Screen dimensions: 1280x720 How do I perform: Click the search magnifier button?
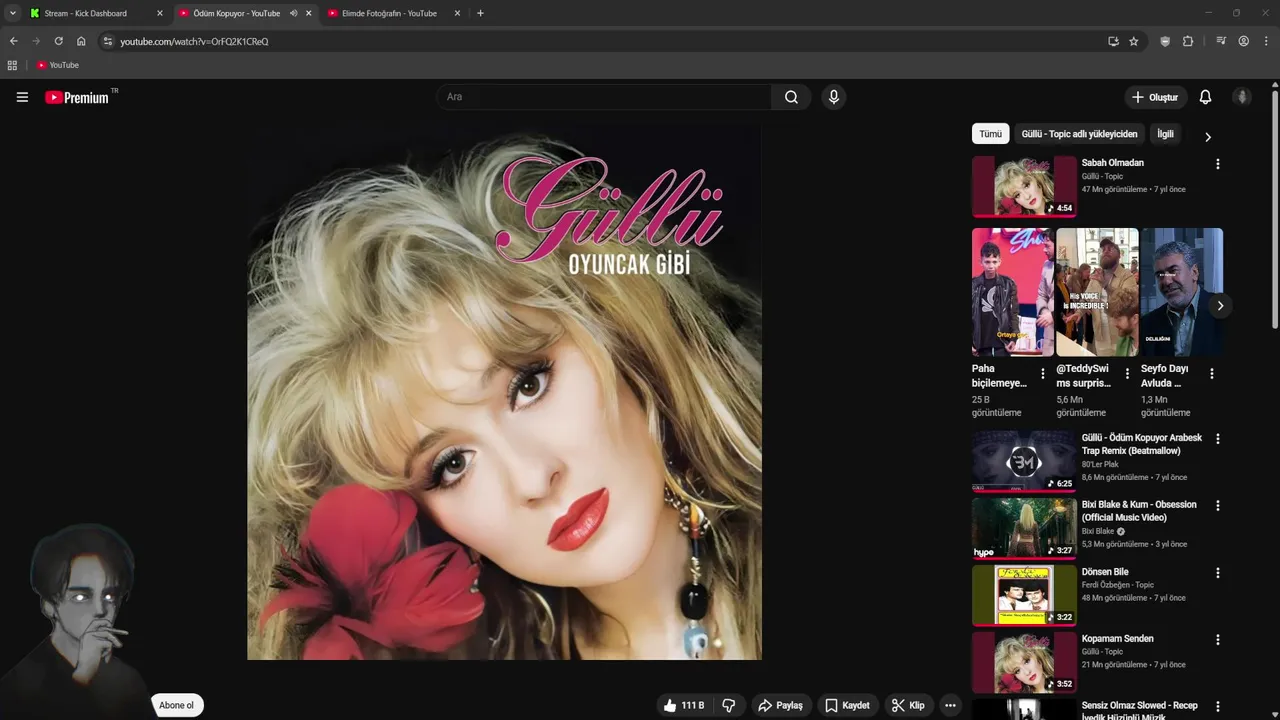click(x=791, y=97)
